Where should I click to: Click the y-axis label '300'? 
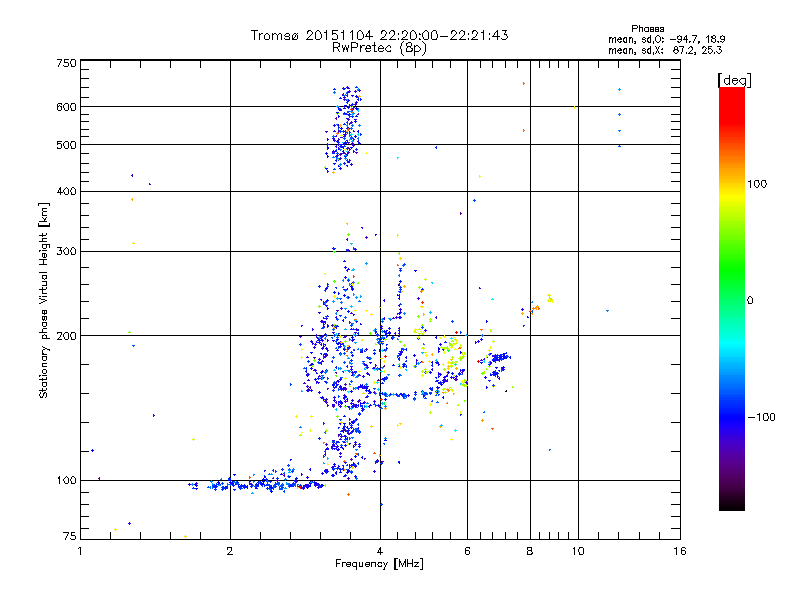[x=66, y=251]
